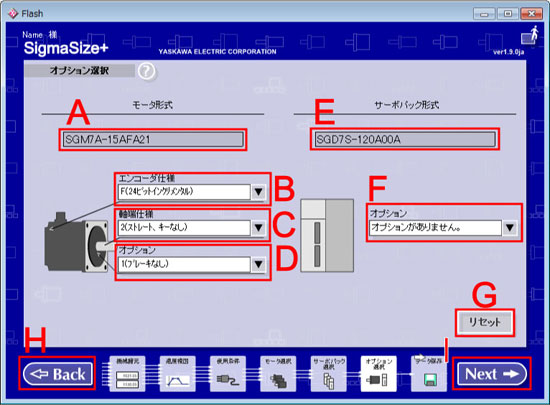The width and height of the screenshot is (550, 405).
Task: Open the オプションがありません combo box
Action: click(x=443, y=228)
